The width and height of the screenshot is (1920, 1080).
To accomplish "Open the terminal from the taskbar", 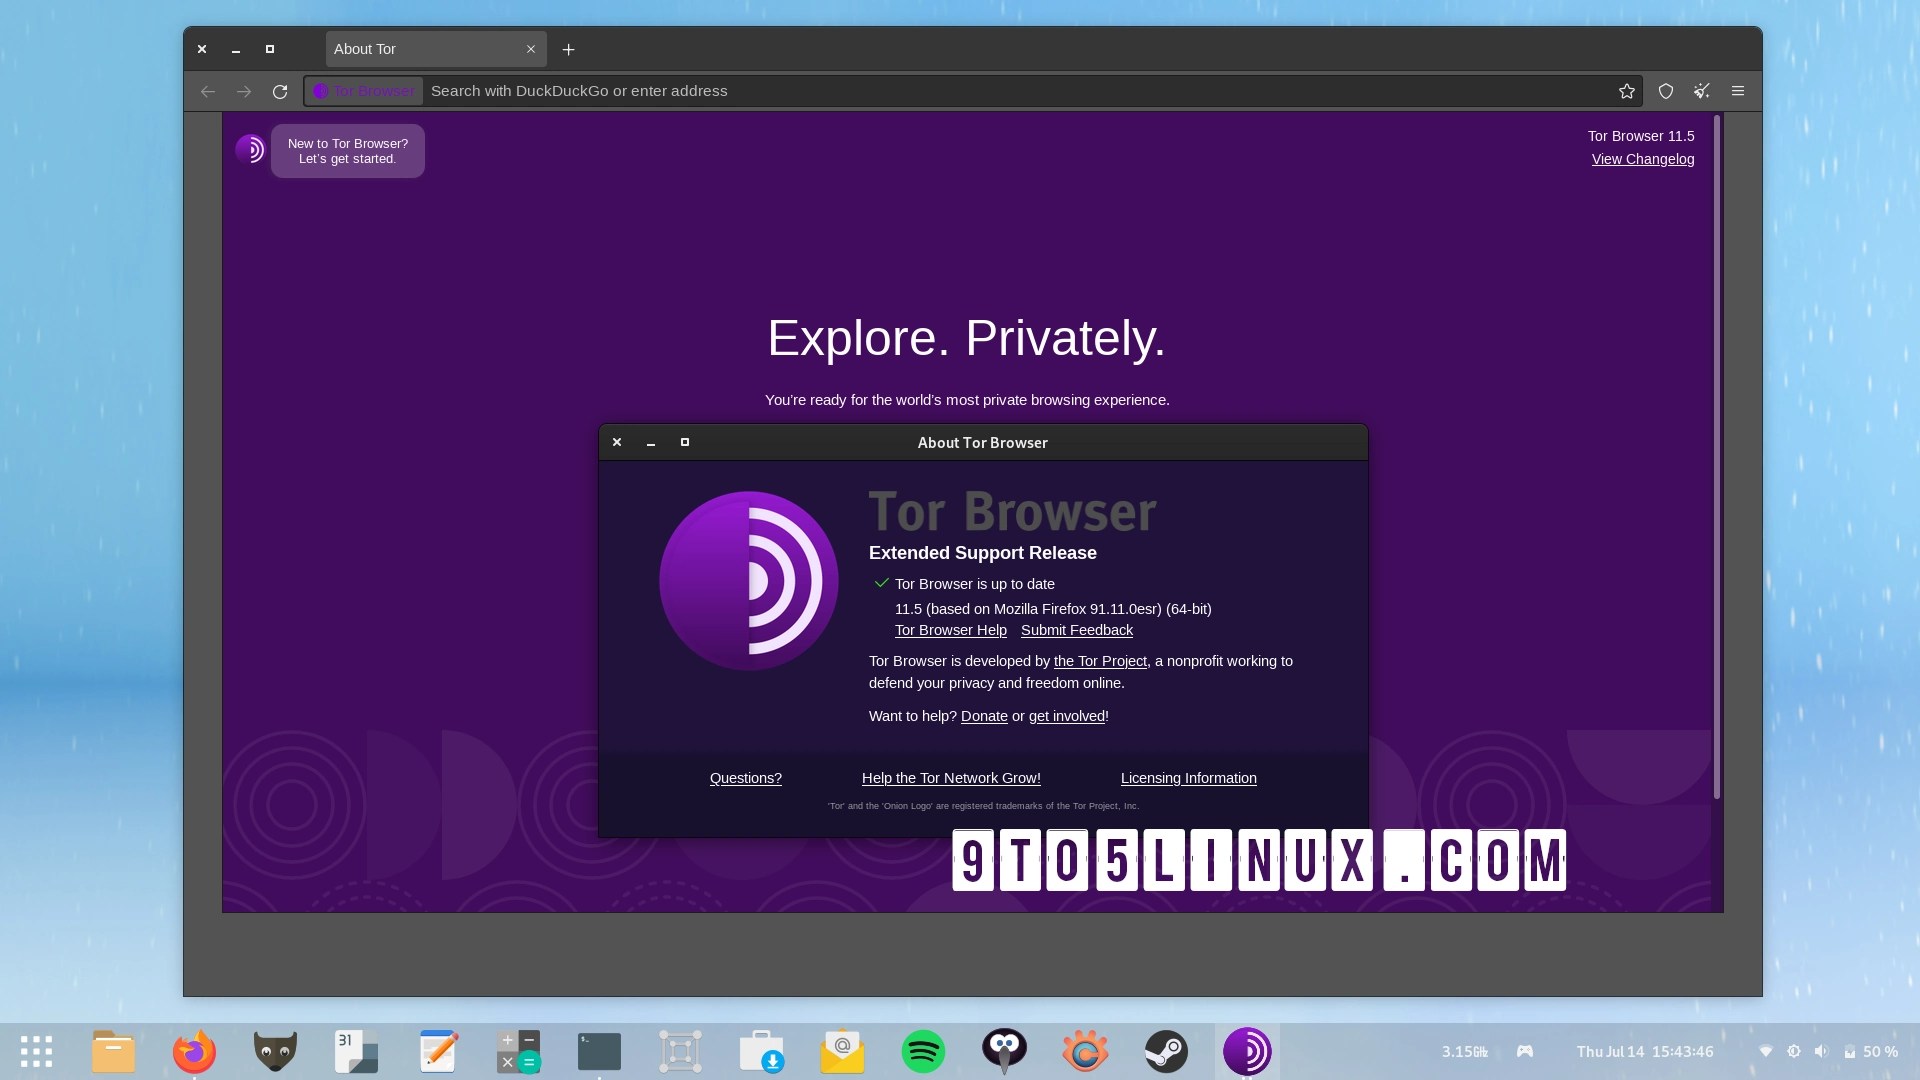I will [x=598, y=1051].
